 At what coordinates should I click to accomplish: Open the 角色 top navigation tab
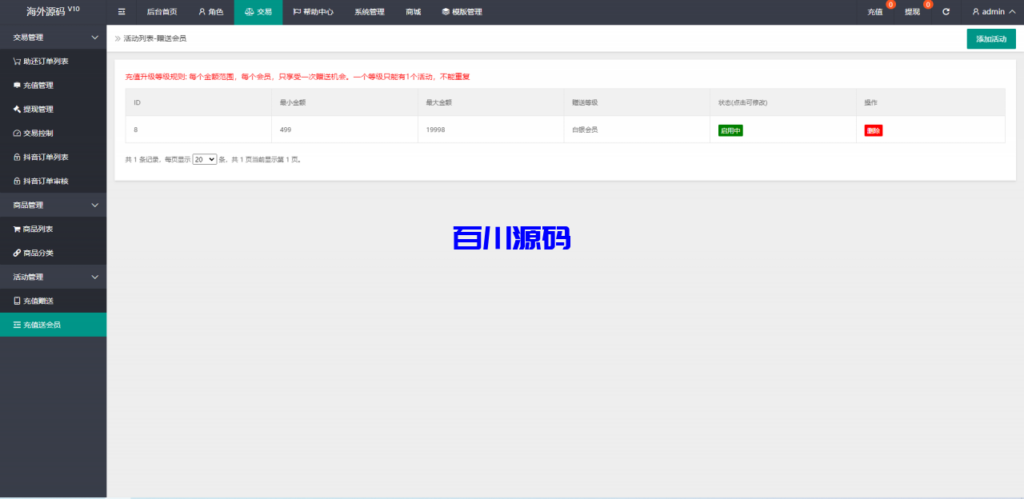click(x=211, y=12)
